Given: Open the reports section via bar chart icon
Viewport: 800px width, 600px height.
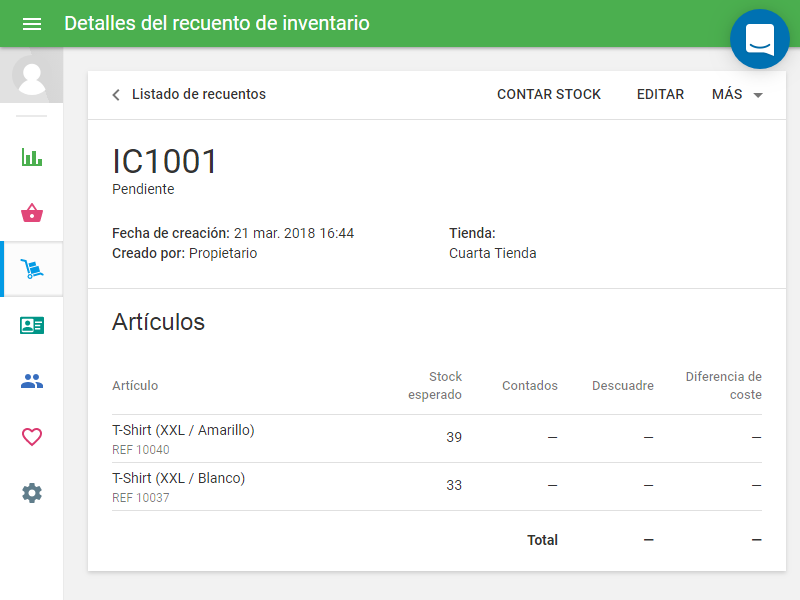Looking at the screenshot, I should (x=31, y=157).
